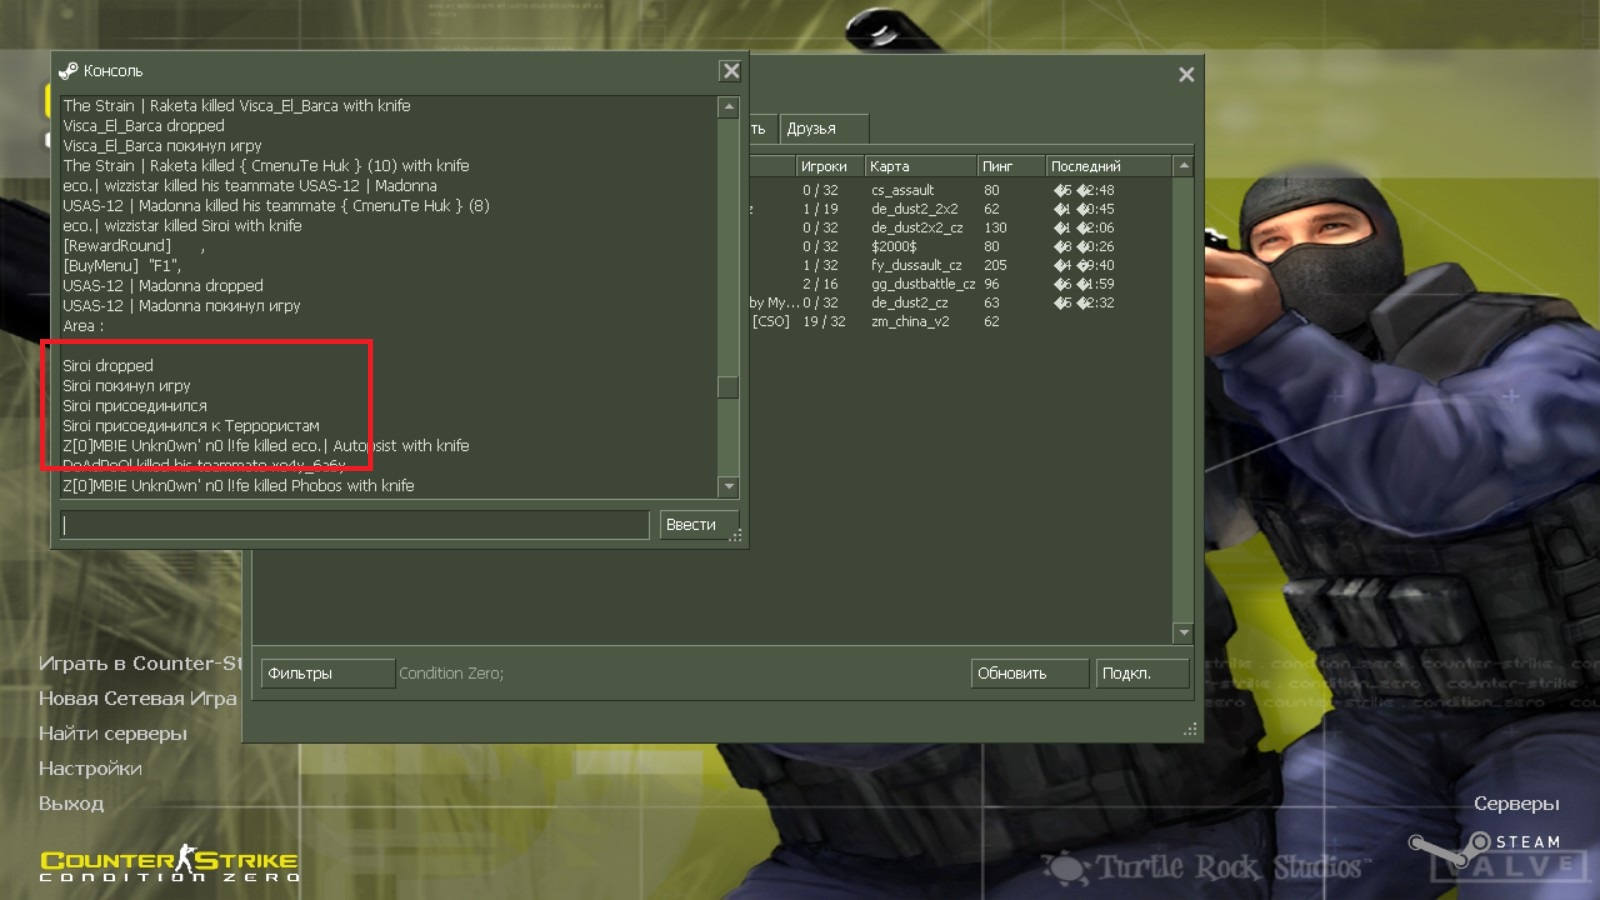Sort servers by Карта column

[x=918, y=166]
